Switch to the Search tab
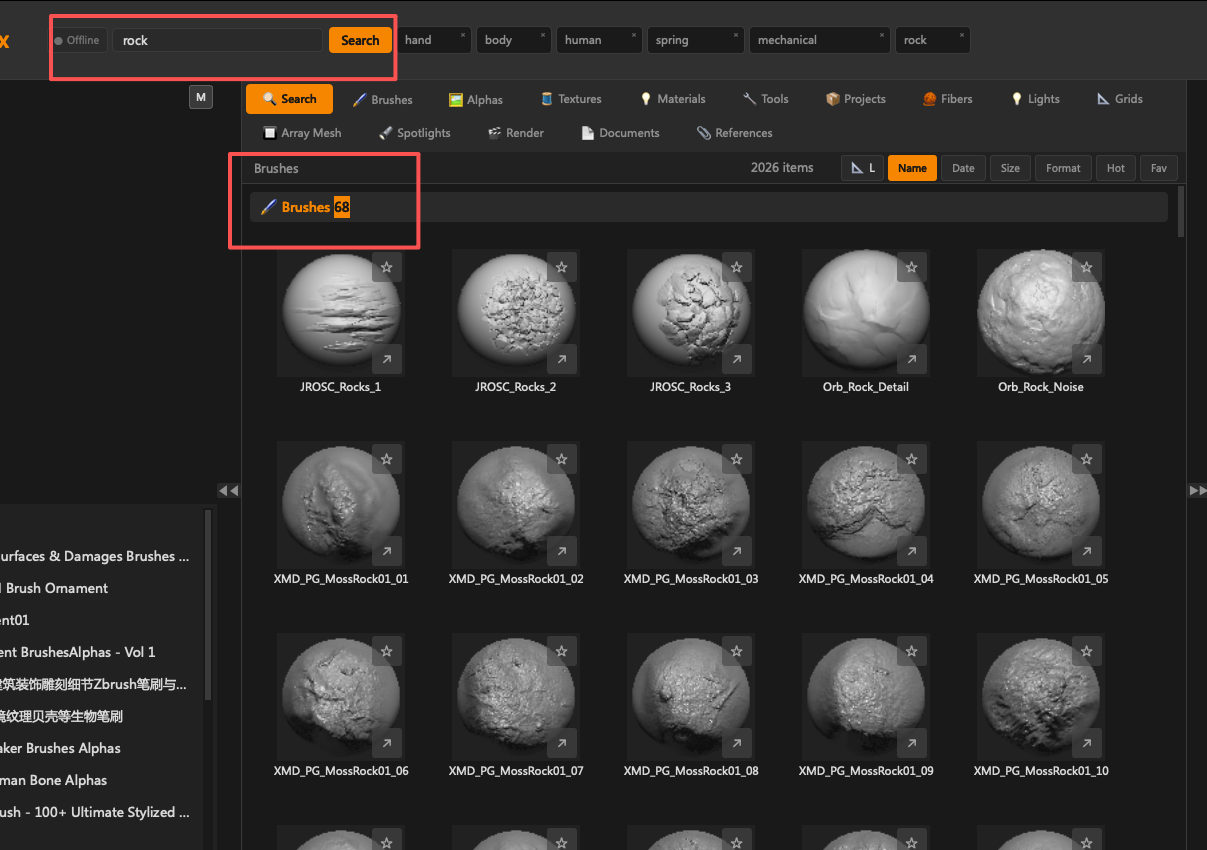 [290, 99]
